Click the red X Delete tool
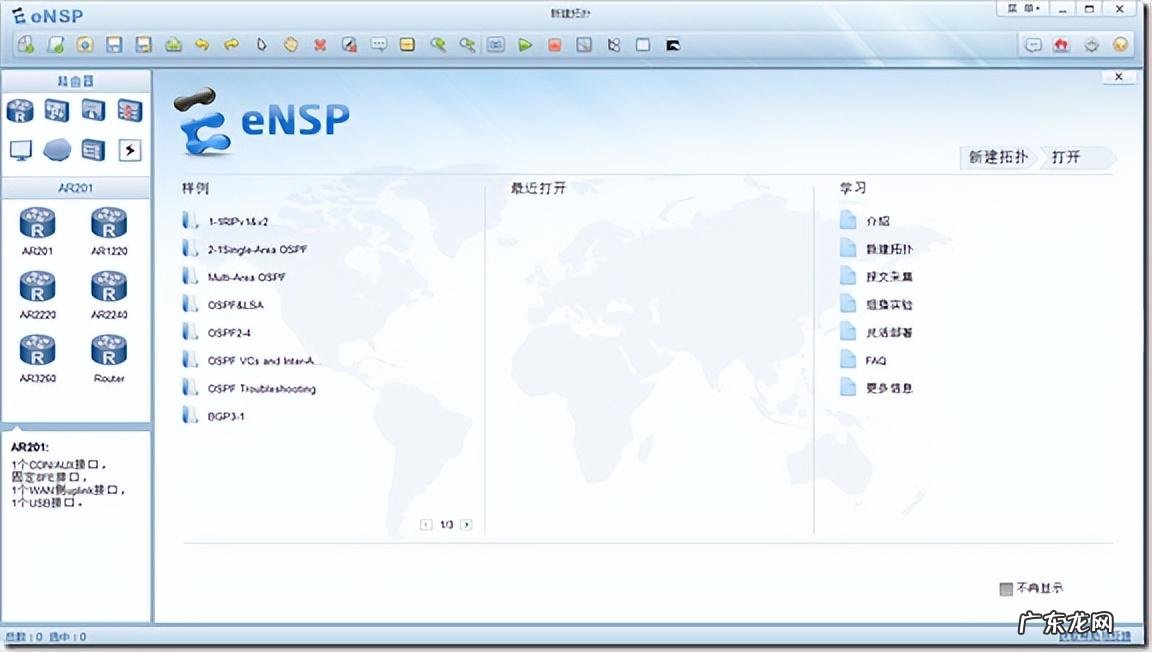The image size is (1152, 652). point(320,45)
